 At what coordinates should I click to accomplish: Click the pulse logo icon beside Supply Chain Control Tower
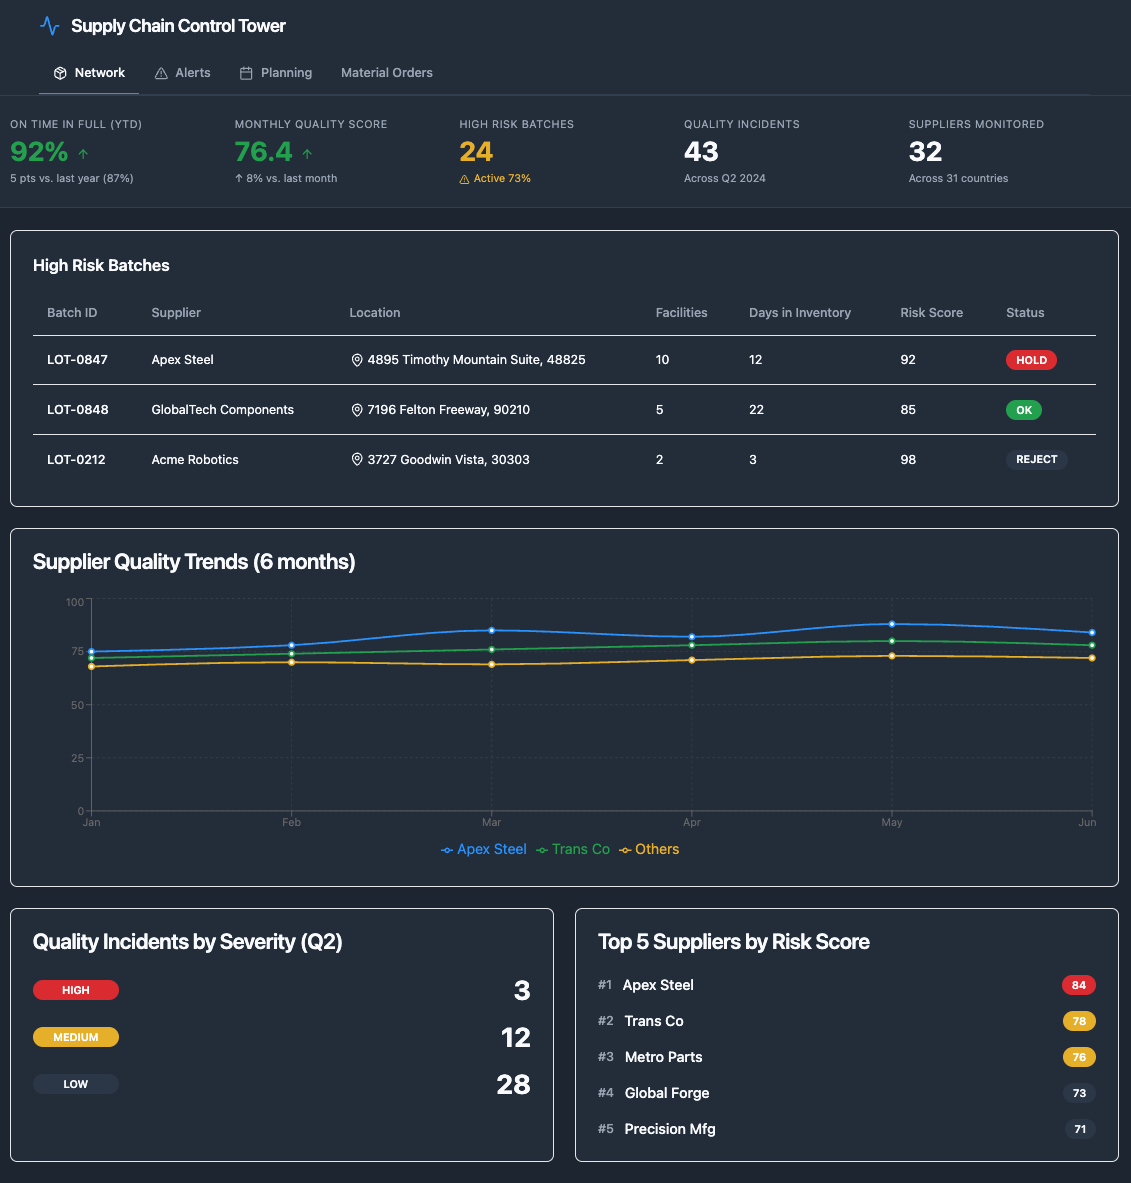click(49, 26)
